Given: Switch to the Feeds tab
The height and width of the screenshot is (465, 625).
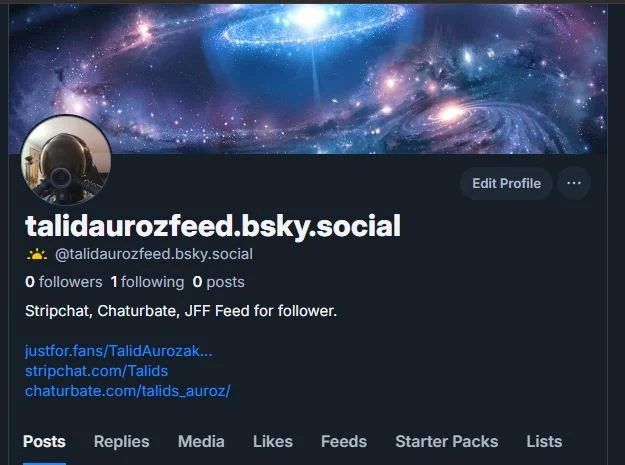Looking at the screenshot, I should pyautogui.click(x=344, y=441).
